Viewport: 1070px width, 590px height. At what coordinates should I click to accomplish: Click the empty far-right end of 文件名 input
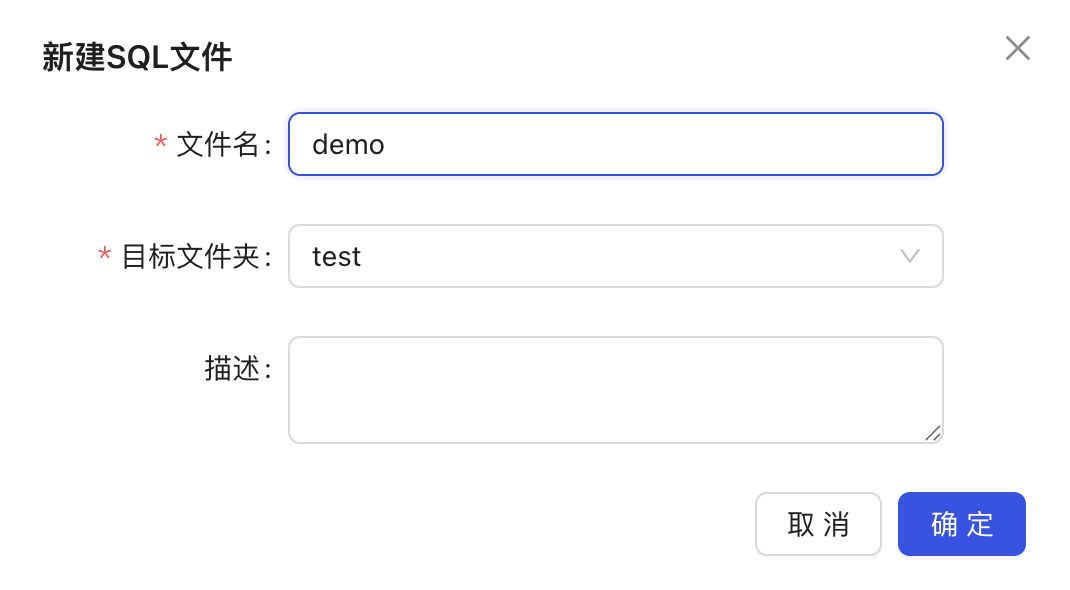887,144
